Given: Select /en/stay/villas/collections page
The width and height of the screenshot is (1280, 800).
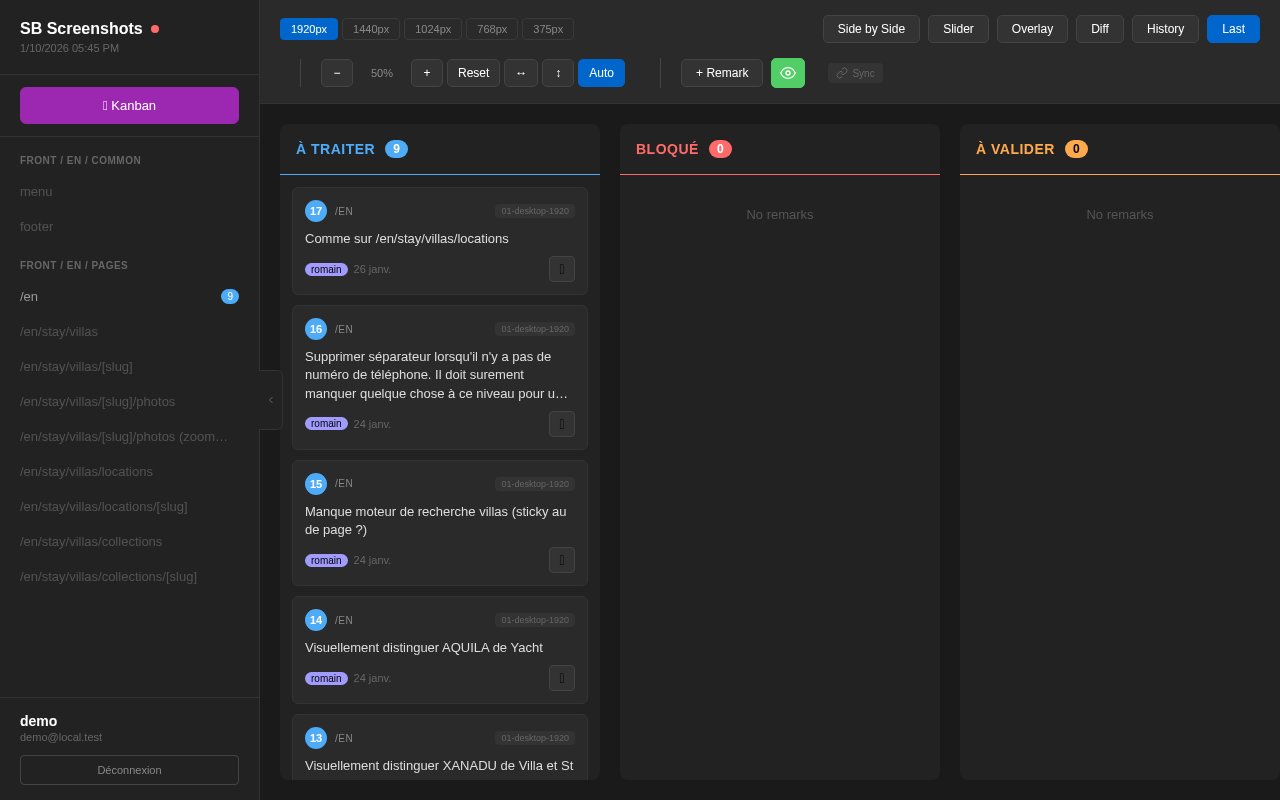Looking at the screenshot, I should pyautogui.click(x=129, y=541).
